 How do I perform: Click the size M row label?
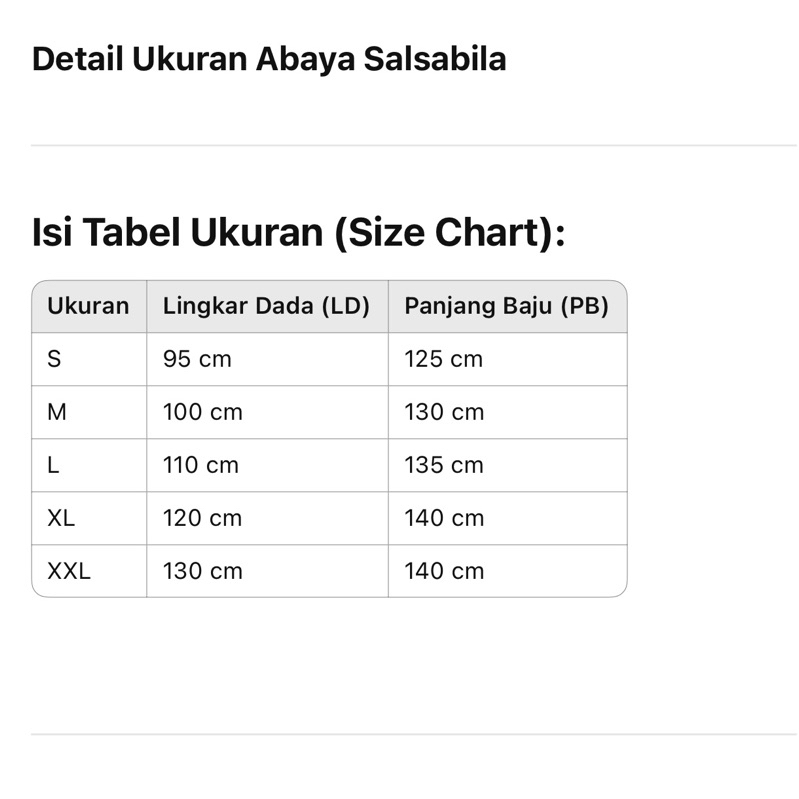57,412
